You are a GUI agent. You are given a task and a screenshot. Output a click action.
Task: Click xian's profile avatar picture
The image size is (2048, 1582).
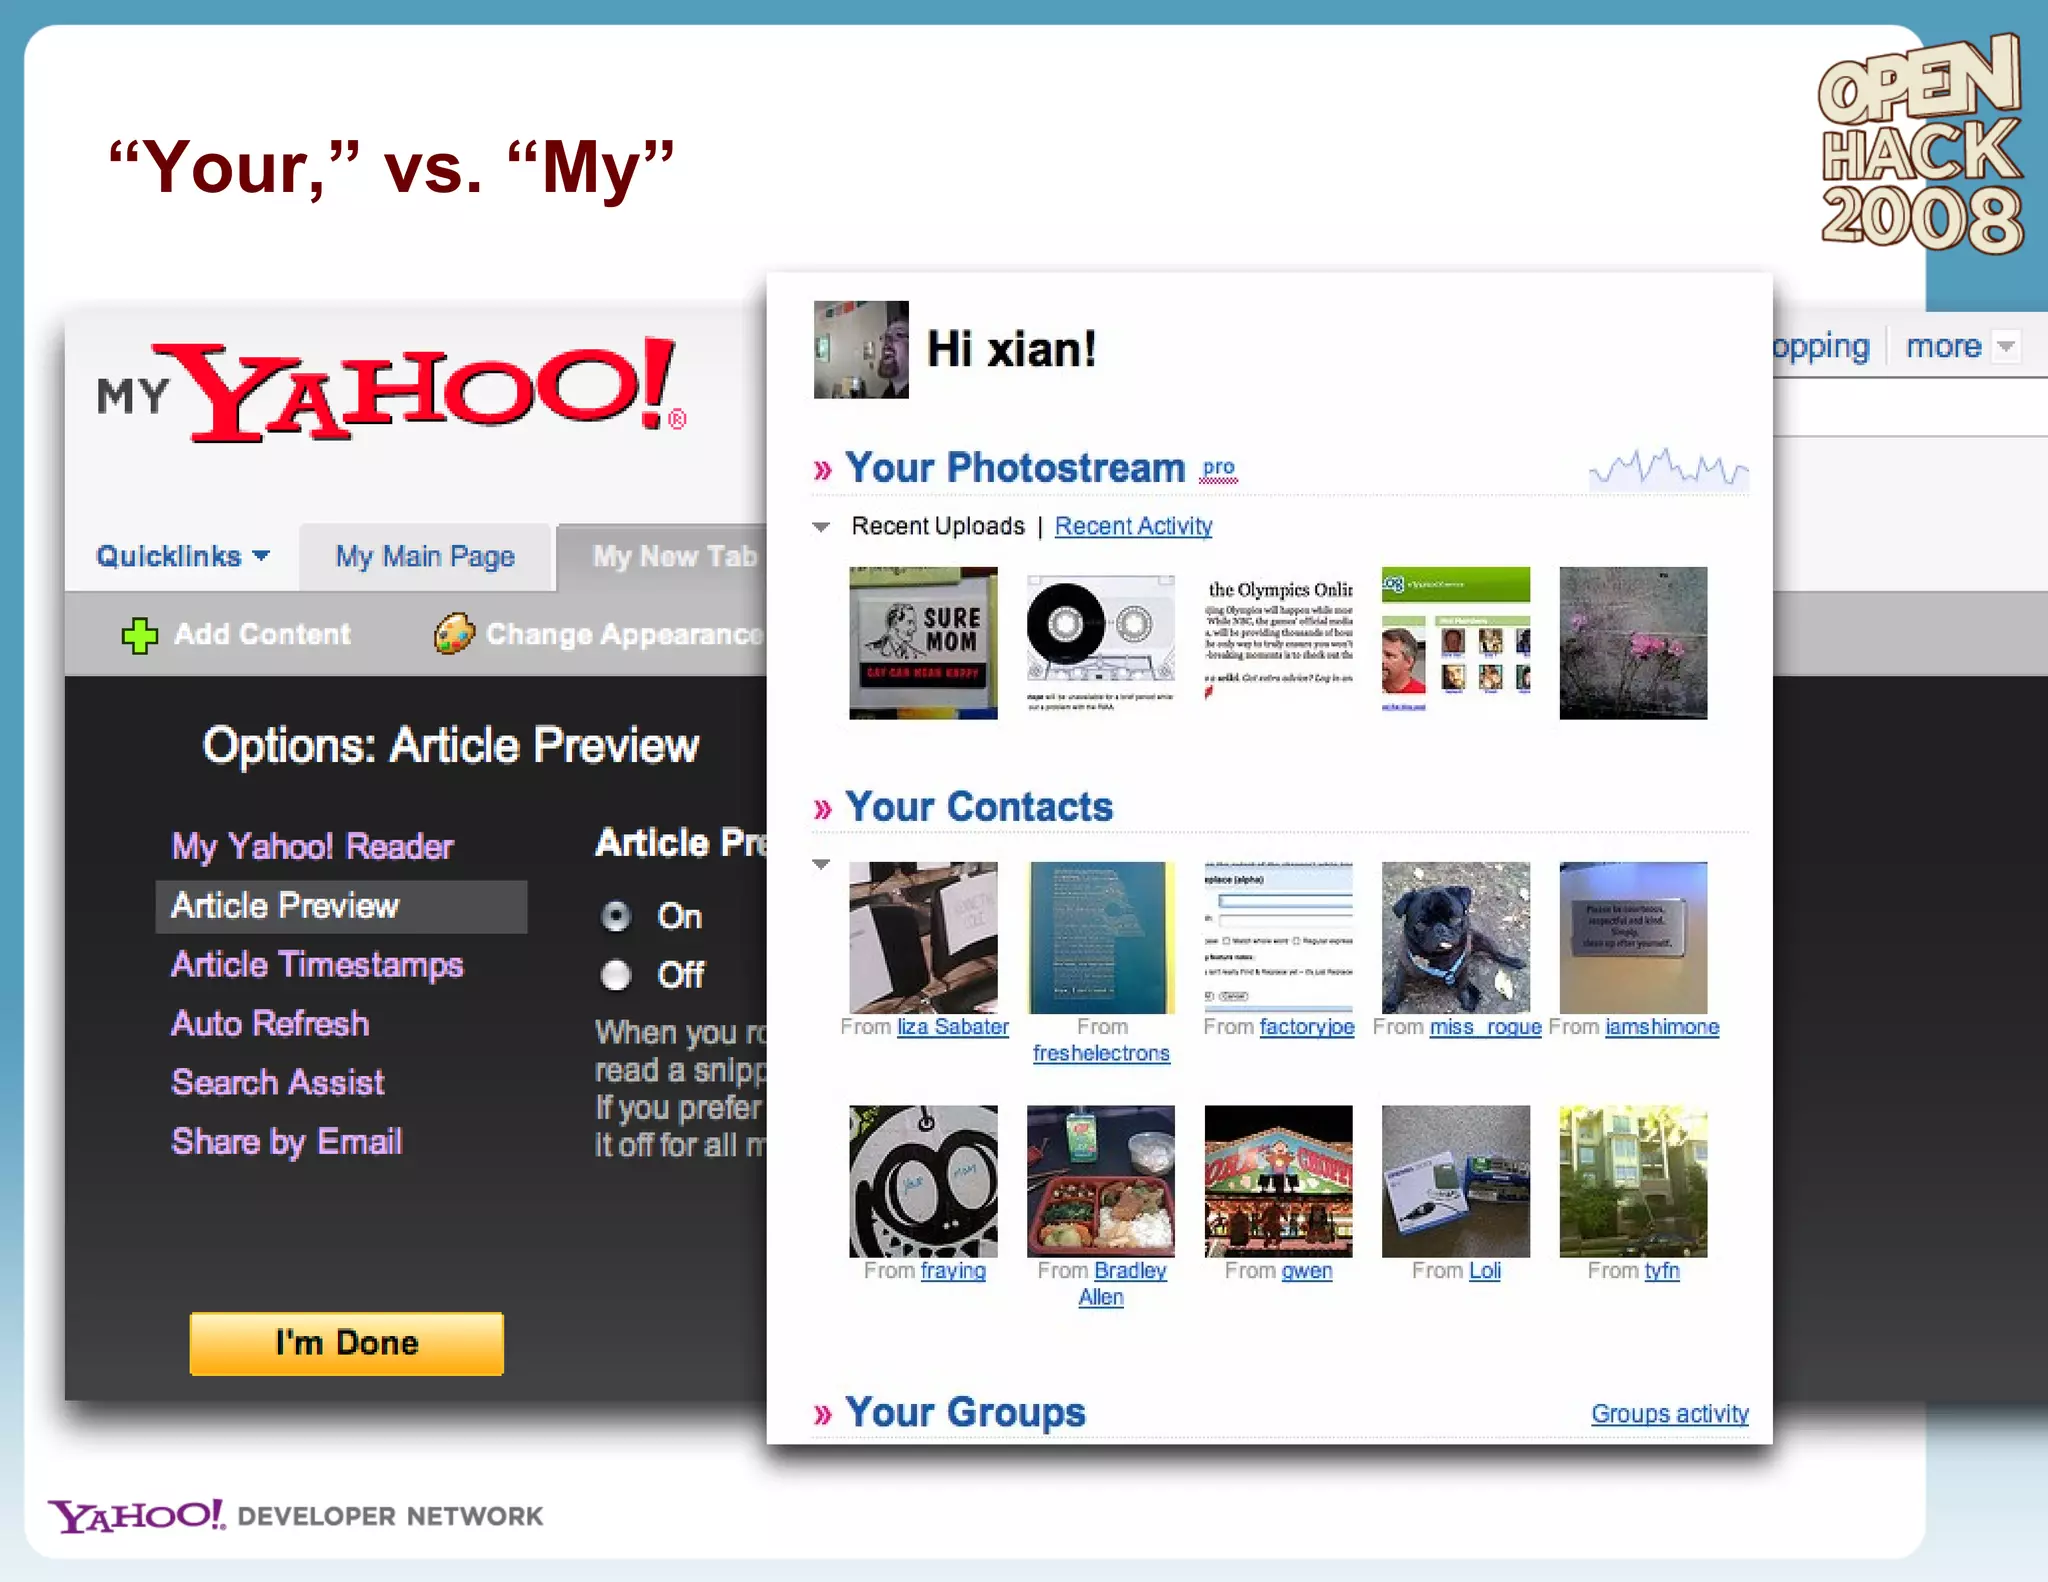(x=861, y=350)
